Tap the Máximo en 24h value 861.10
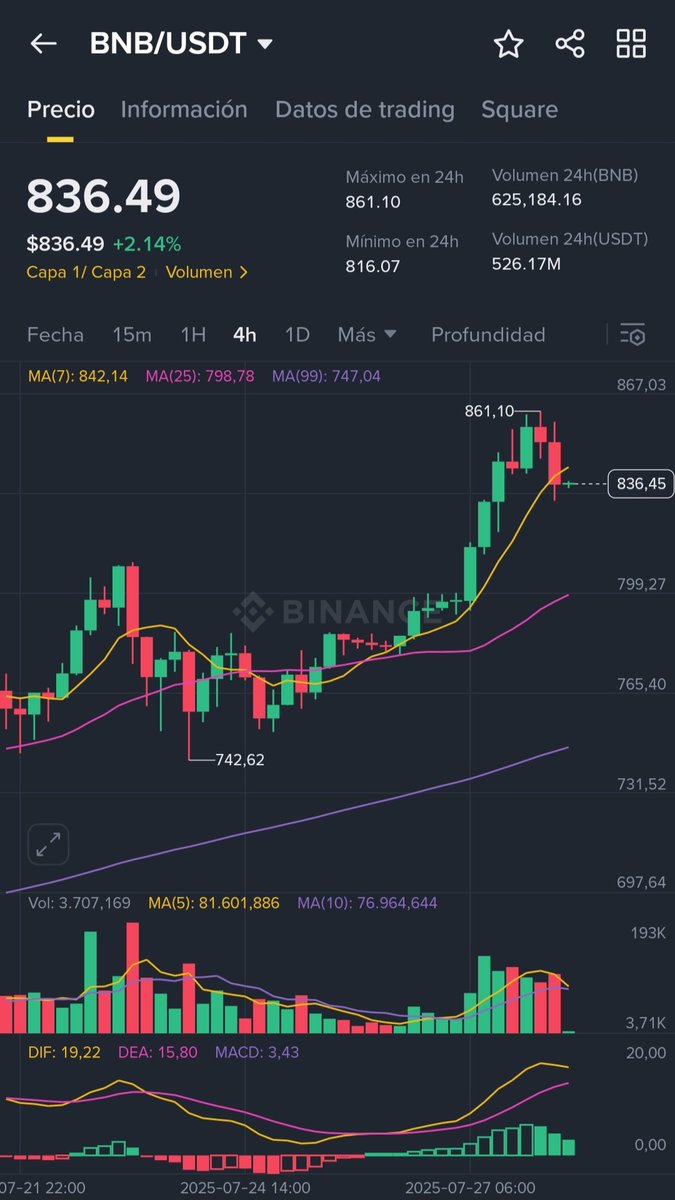Viewport: 675px width, 1200px height. [373, 201]
